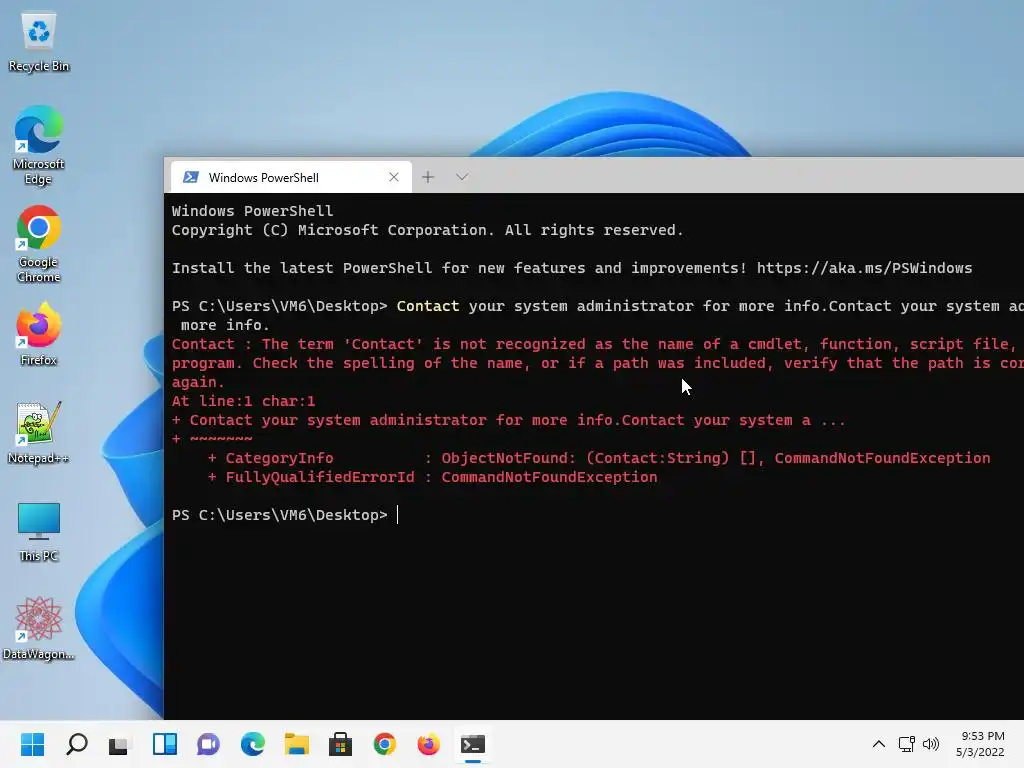Click 'Windows PowerShell' header line in terminal
The height and width of the screenshot is (768, 1024).
tap(252, 211)
